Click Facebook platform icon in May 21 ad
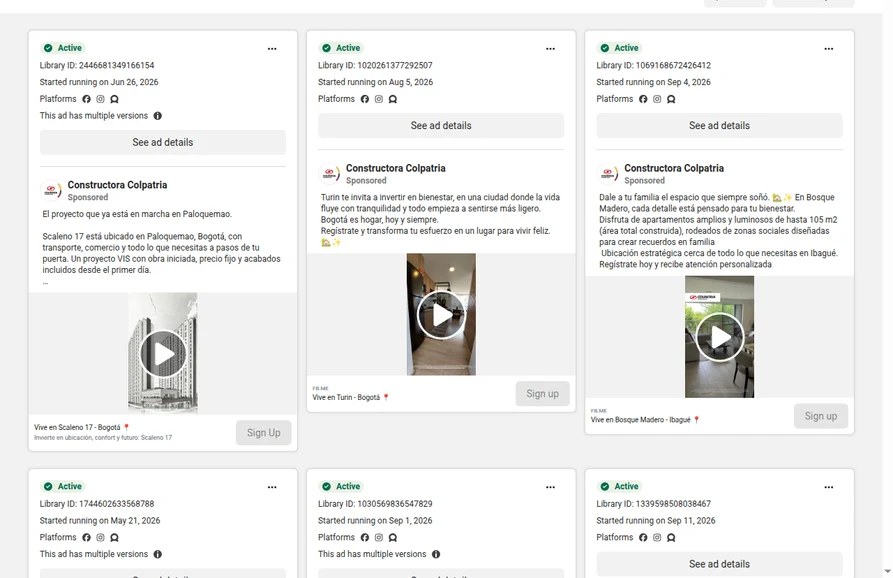This screenshot has width=893, height=578. (x=87, y=538)
